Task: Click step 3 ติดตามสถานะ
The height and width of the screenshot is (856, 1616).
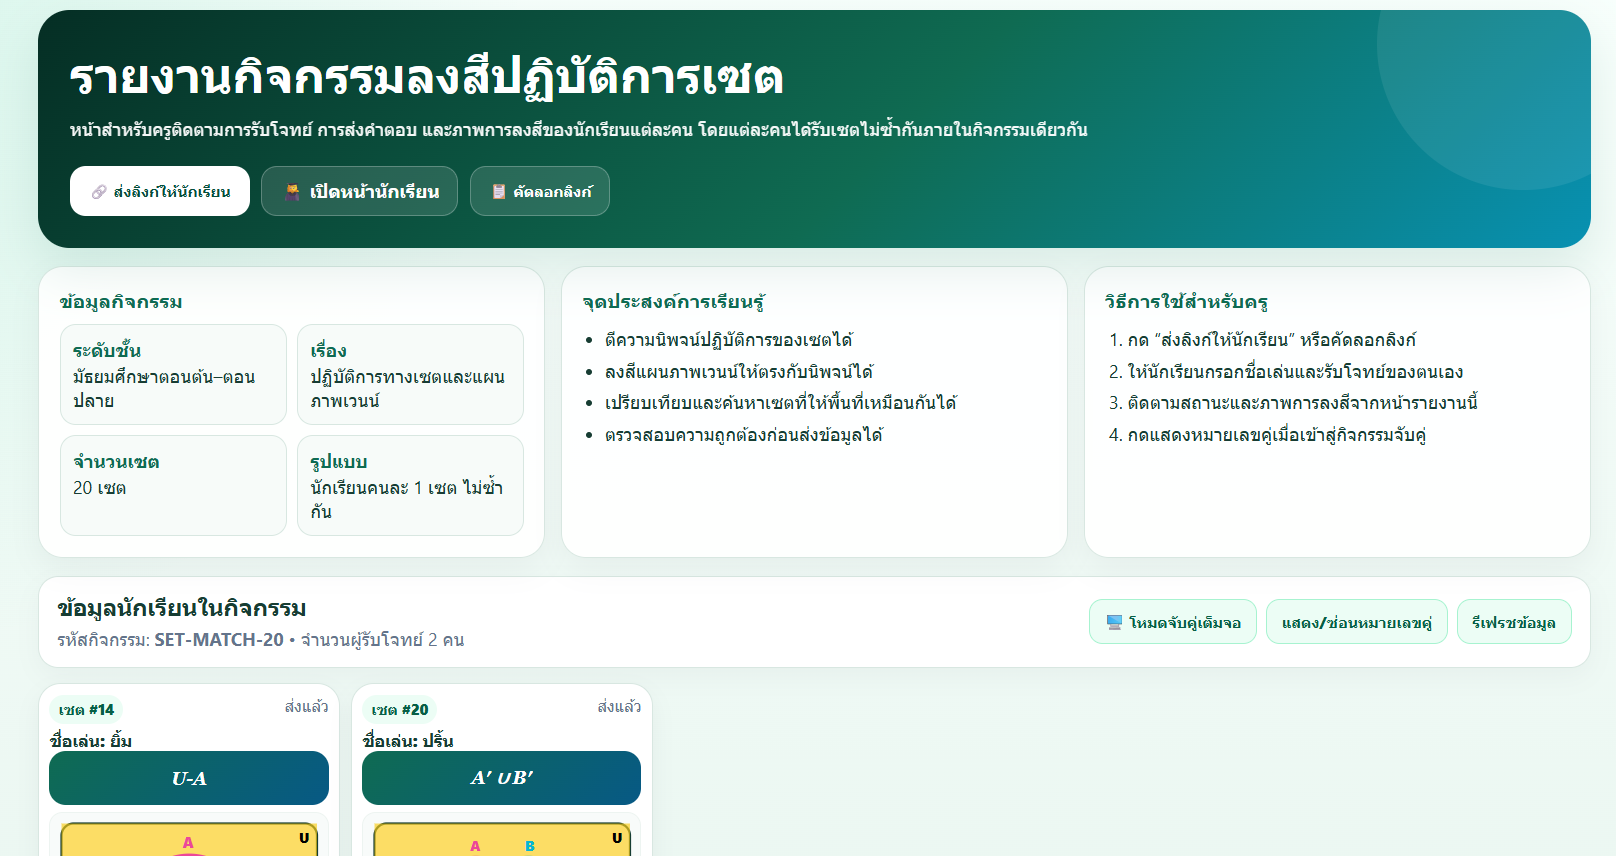Action: click(1293, 403)
